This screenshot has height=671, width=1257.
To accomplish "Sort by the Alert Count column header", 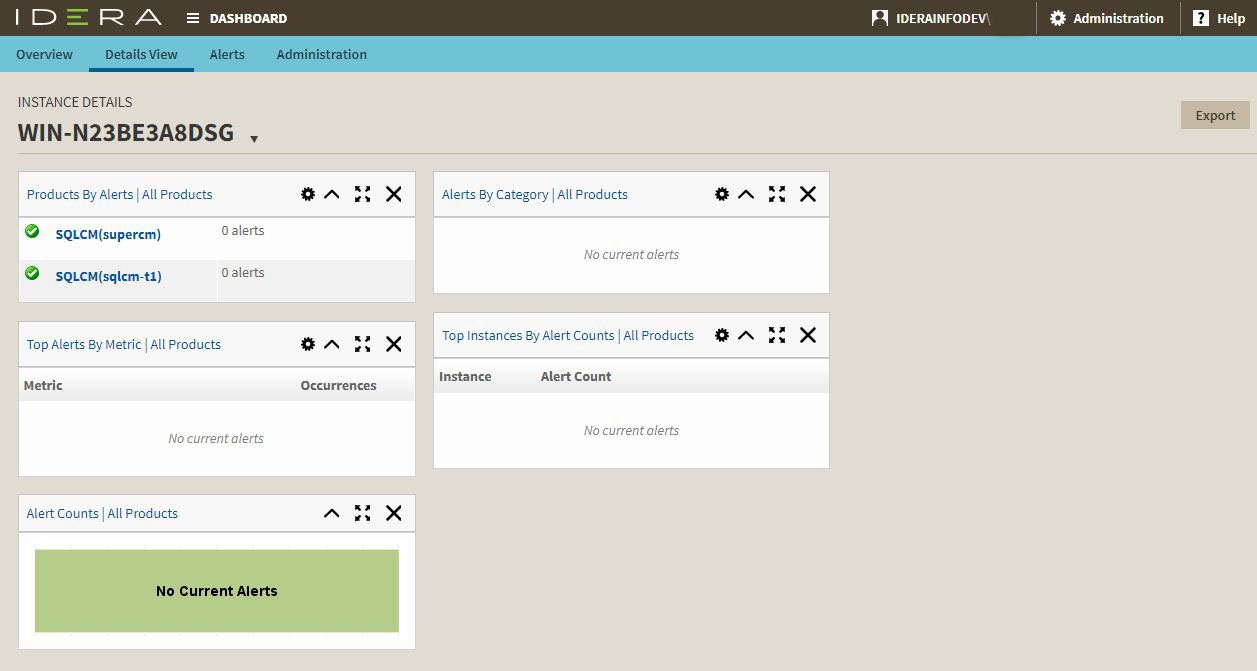I will point(576,376).
